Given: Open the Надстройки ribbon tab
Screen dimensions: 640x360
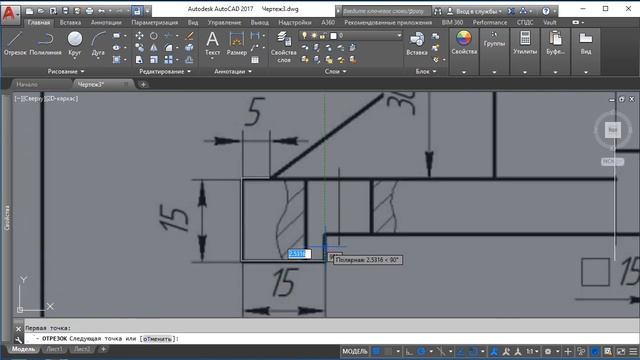Looking at the screenshot, I should [x=295, y=22].
